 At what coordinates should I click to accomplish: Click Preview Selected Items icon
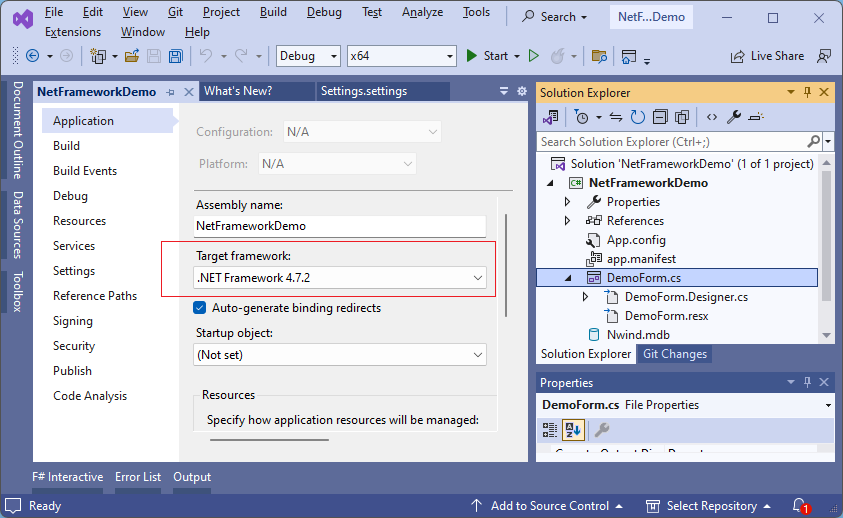(x=756, y=117)
